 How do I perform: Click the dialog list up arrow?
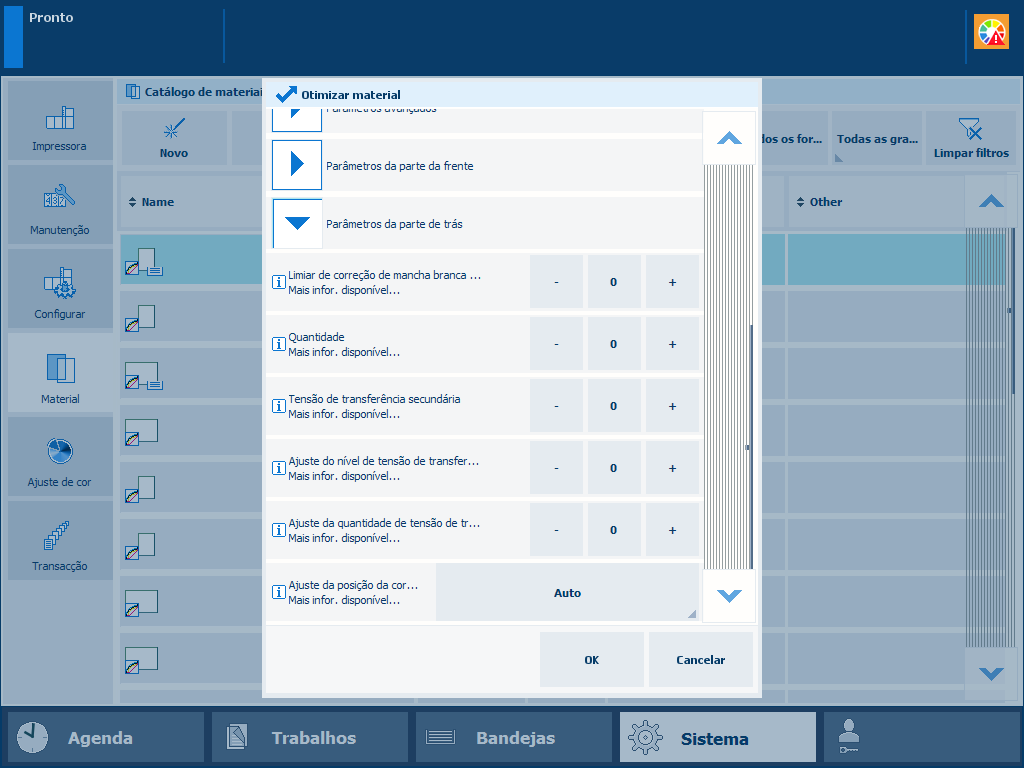(729, 138)
